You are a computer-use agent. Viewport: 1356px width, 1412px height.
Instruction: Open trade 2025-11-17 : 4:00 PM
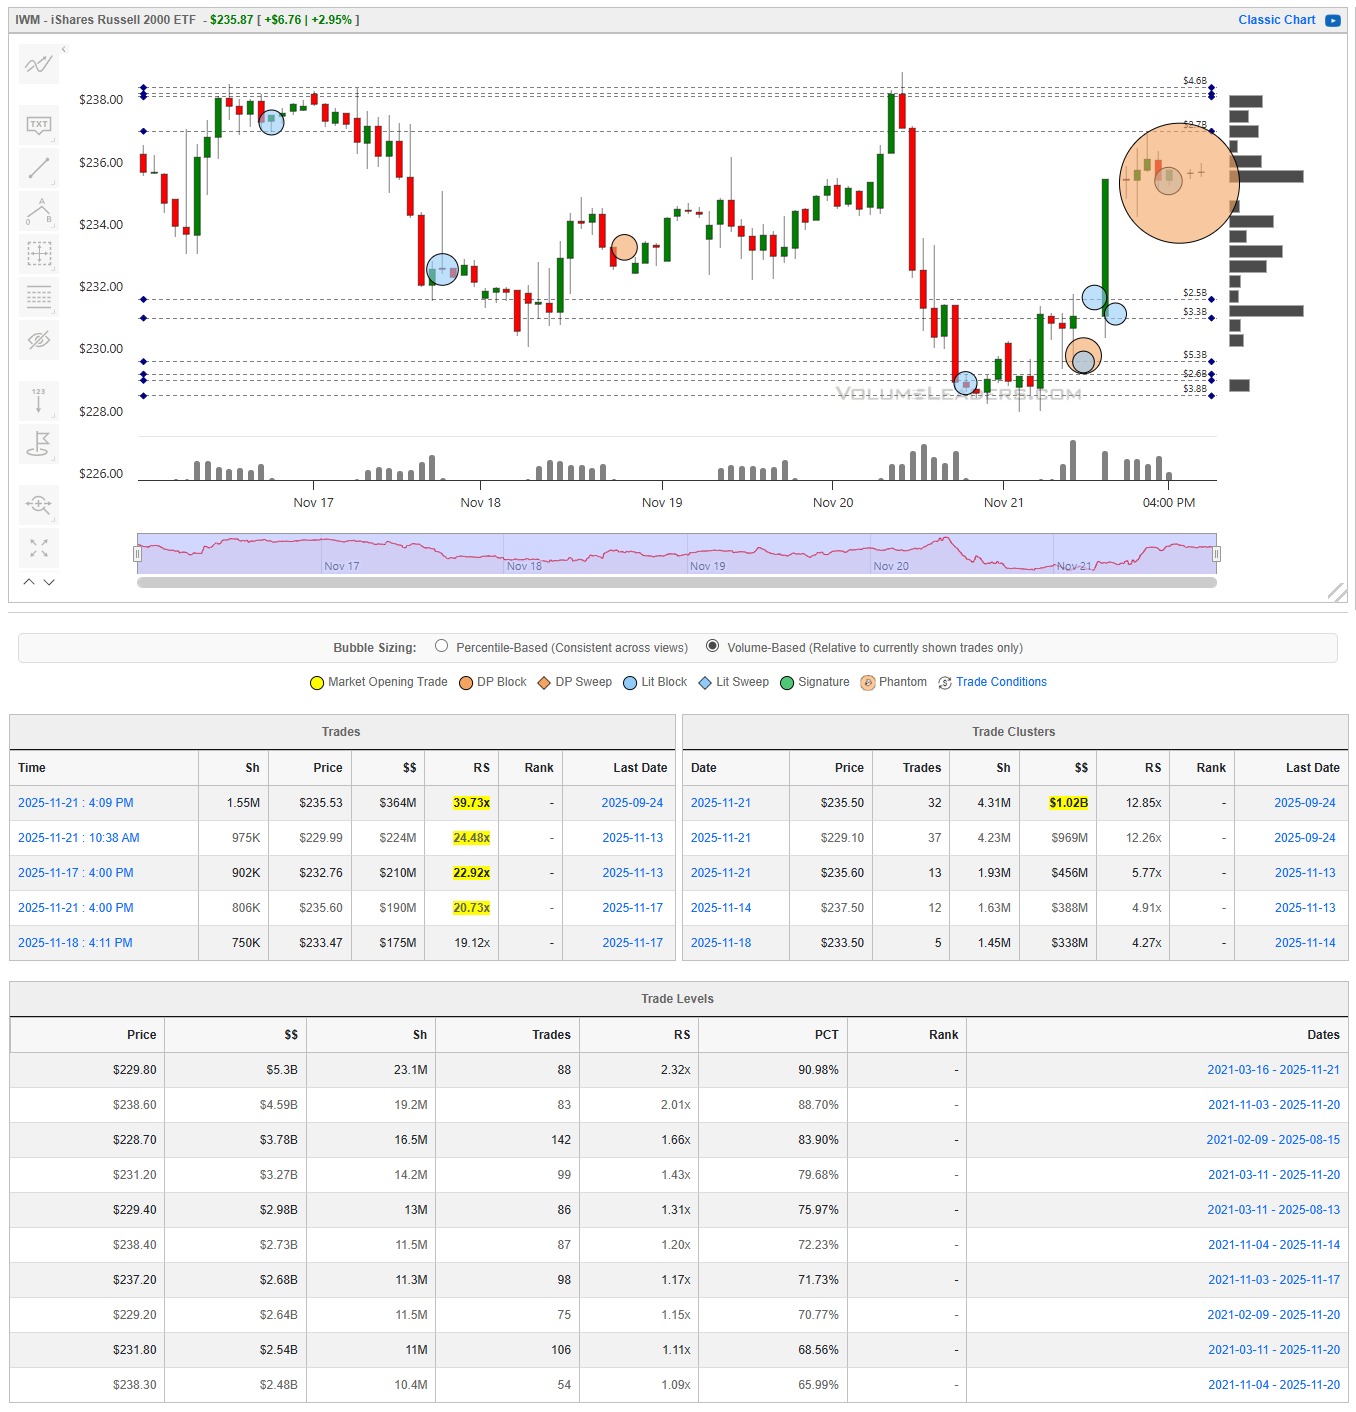(76, 873)
